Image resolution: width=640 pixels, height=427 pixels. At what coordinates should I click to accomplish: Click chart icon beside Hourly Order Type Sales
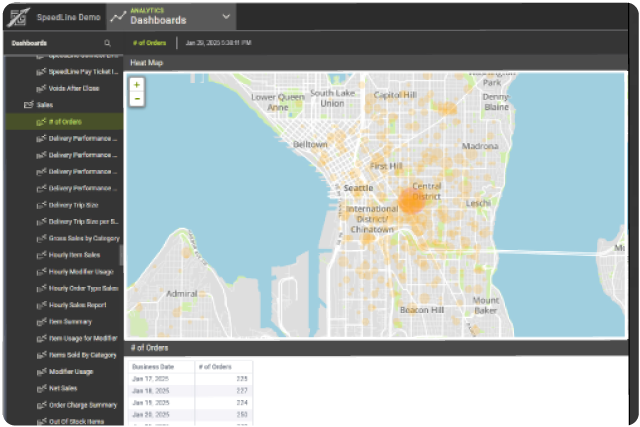(41, 288)
